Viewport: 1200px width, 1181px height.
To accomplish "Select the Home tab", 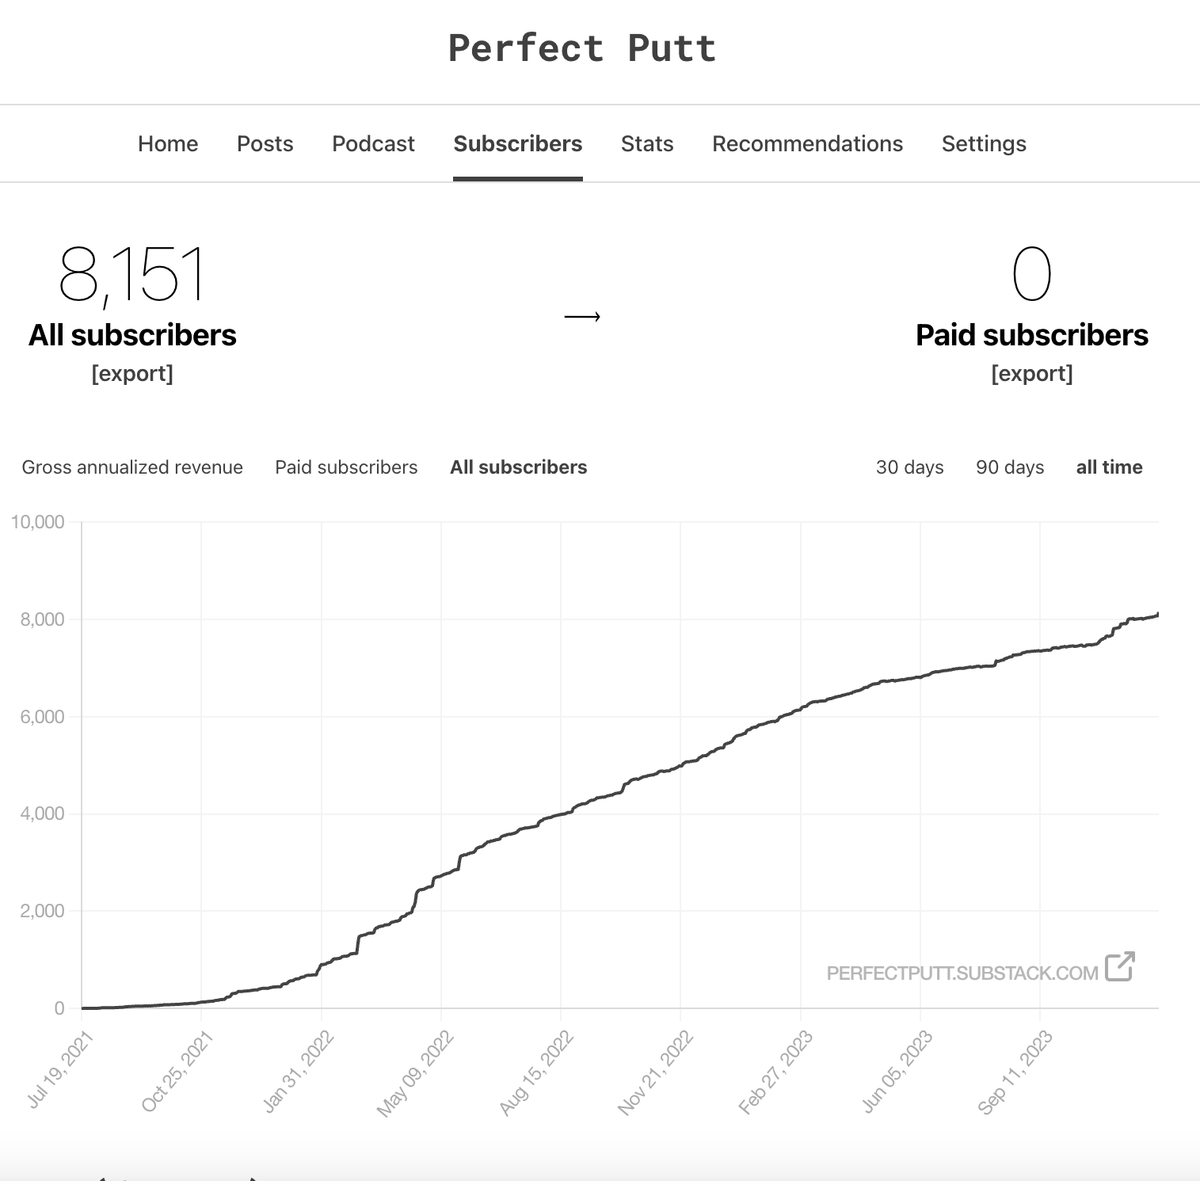I will [167, 143].
